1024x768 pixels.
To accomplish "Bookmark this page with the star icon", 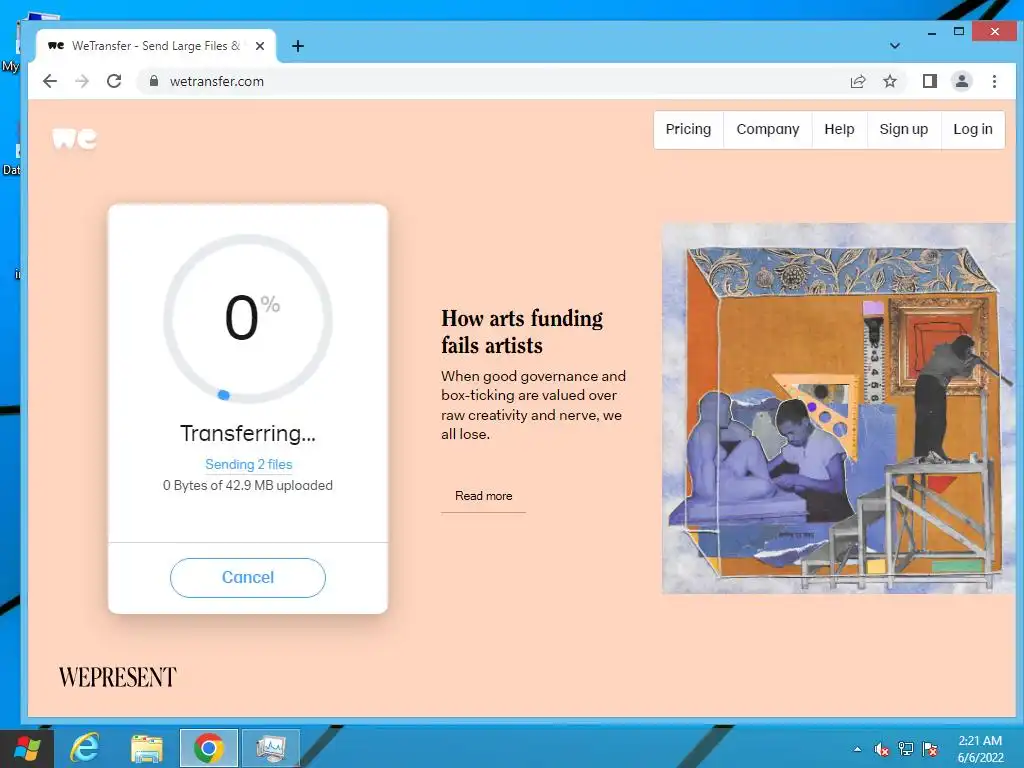I will (x=889, y=81).
